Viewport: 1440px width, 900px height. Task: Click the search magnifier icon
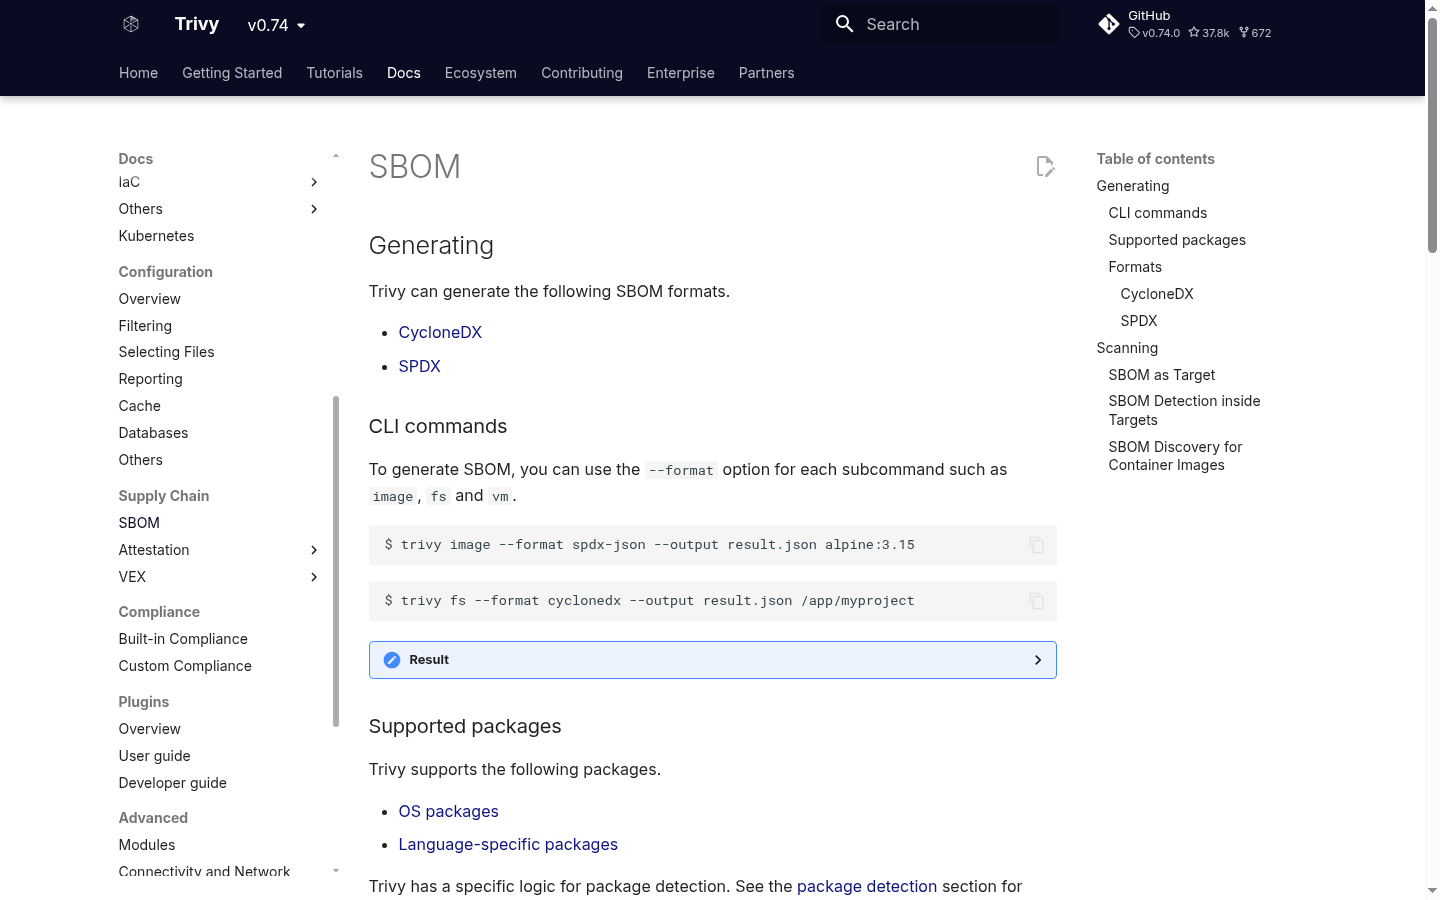845,24
